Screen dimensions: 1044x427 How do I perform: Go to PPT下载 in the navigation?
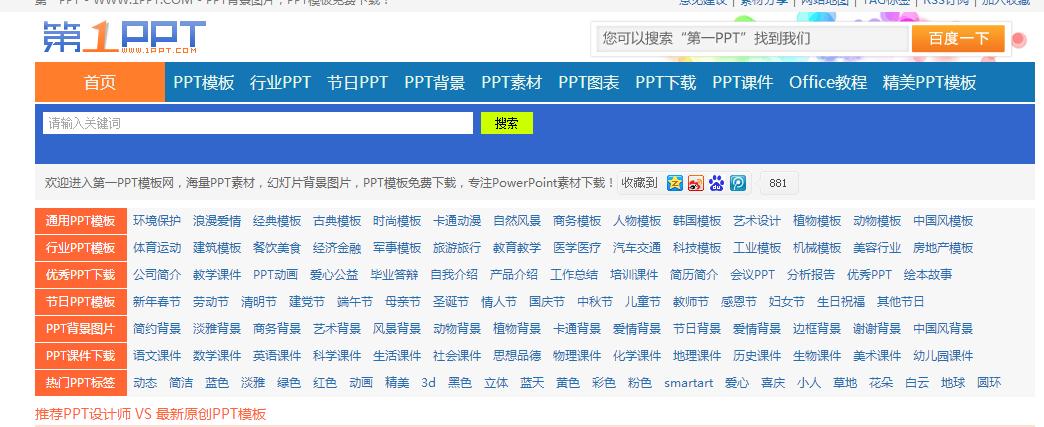(666, 83)
